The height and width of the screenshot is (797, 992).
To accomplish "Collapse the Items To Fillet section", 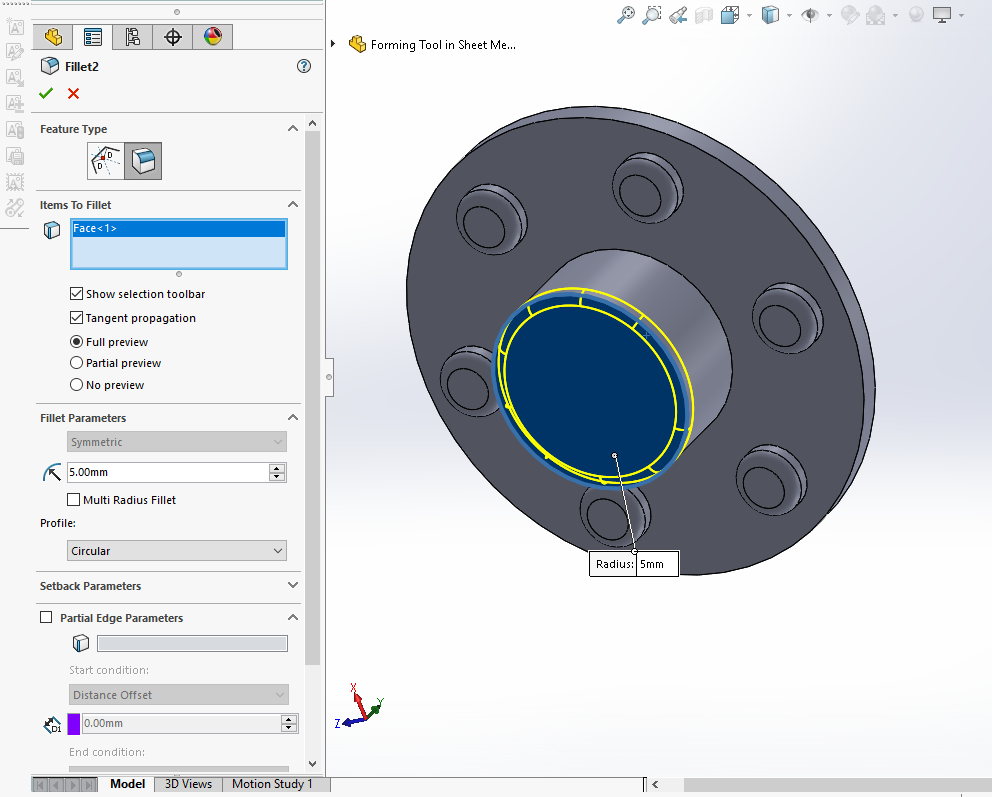I will tap(293, 205).
